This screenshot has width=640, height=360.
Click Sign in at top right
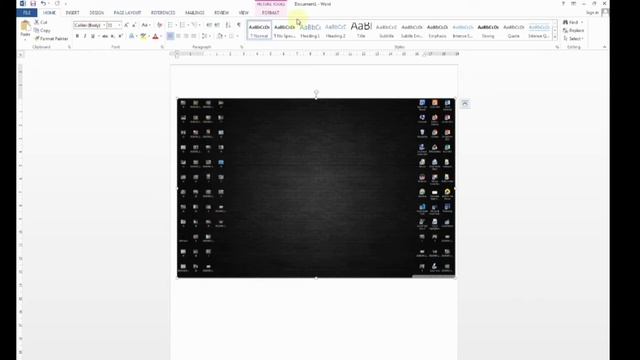coord(592,13)
